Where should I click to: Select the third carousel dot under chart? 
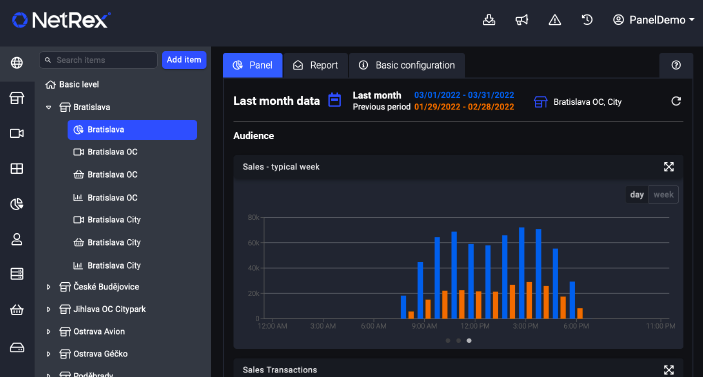469,341
